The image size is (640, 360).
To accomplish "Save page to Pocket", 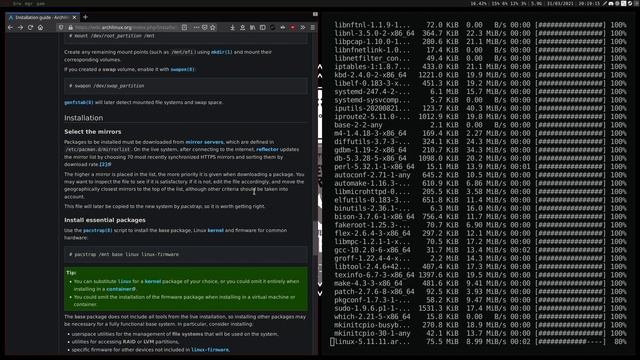I will tap(204, 27).
